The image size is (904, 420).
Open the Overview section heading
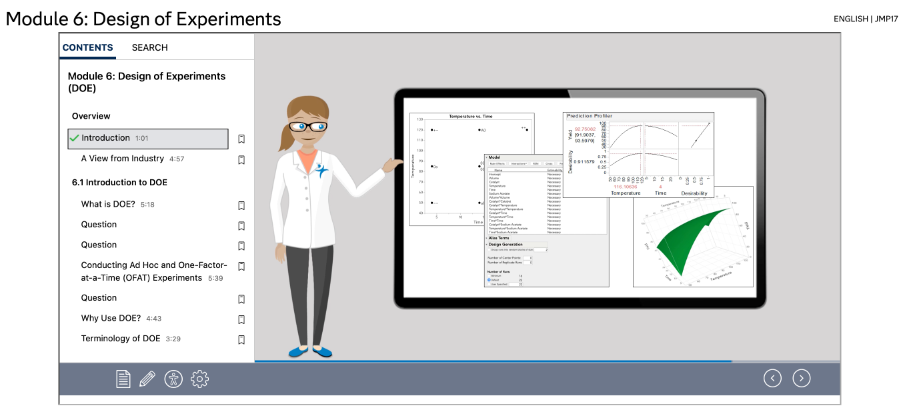coord(91,116)
